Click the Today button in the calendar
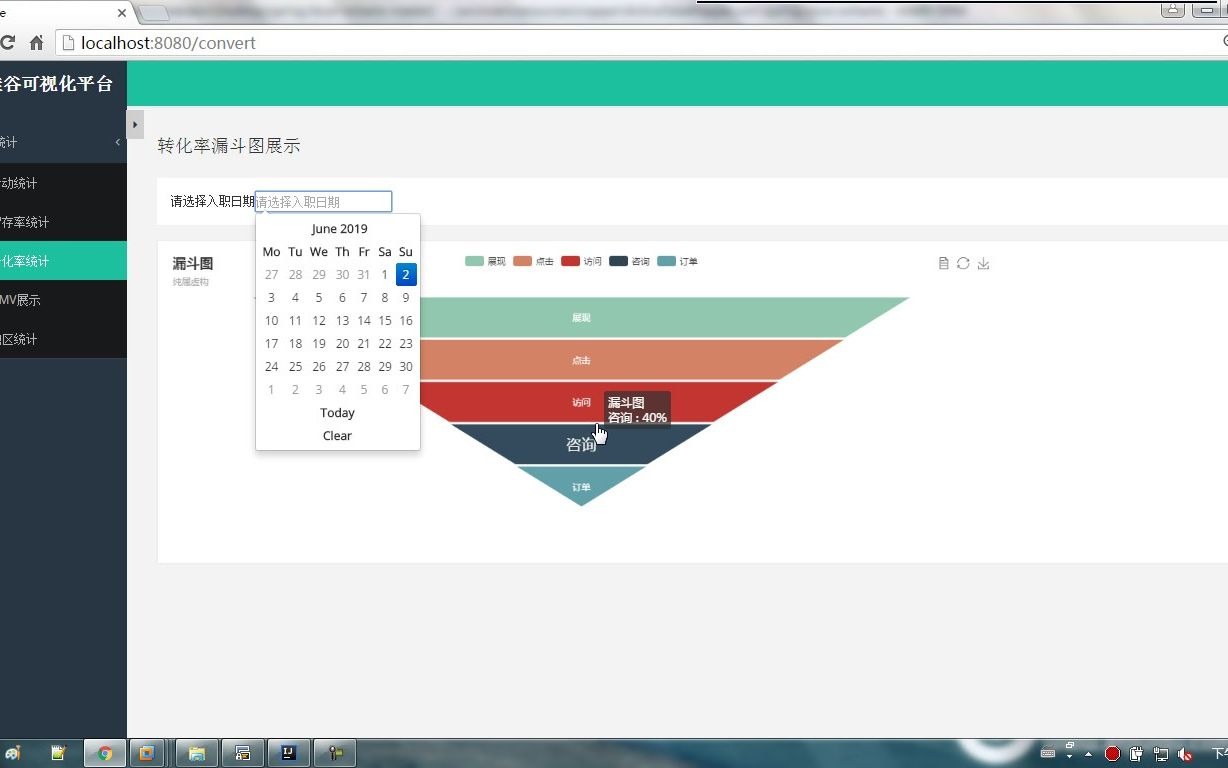 click(x=337, y=412)
